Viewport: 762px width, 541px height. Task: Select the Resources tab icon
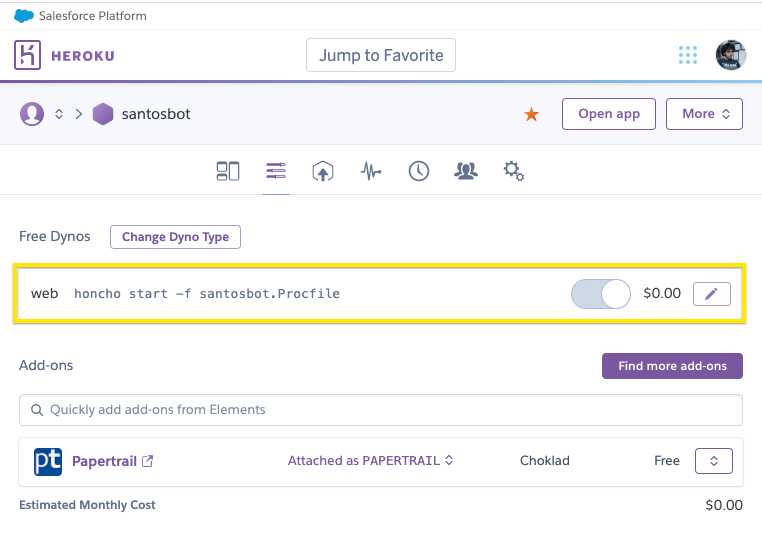click(x=276, y=171)
